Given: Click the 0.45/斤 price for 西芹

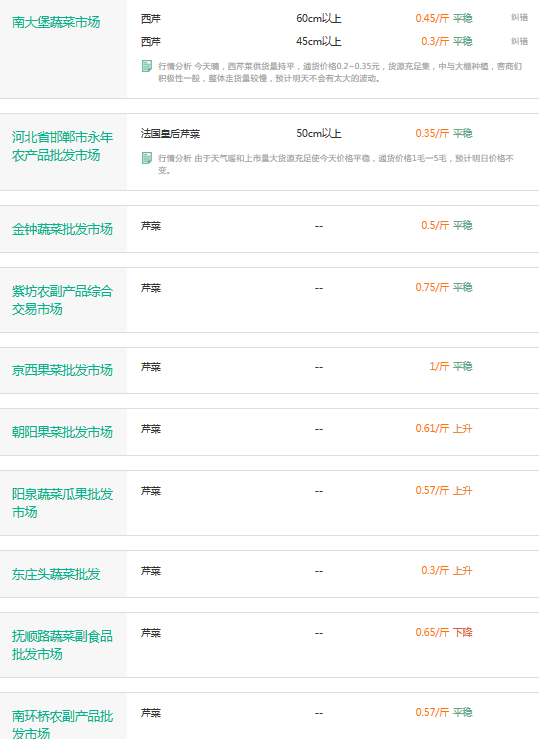Looking at the screenshot, I should click(x=432, y=18).
